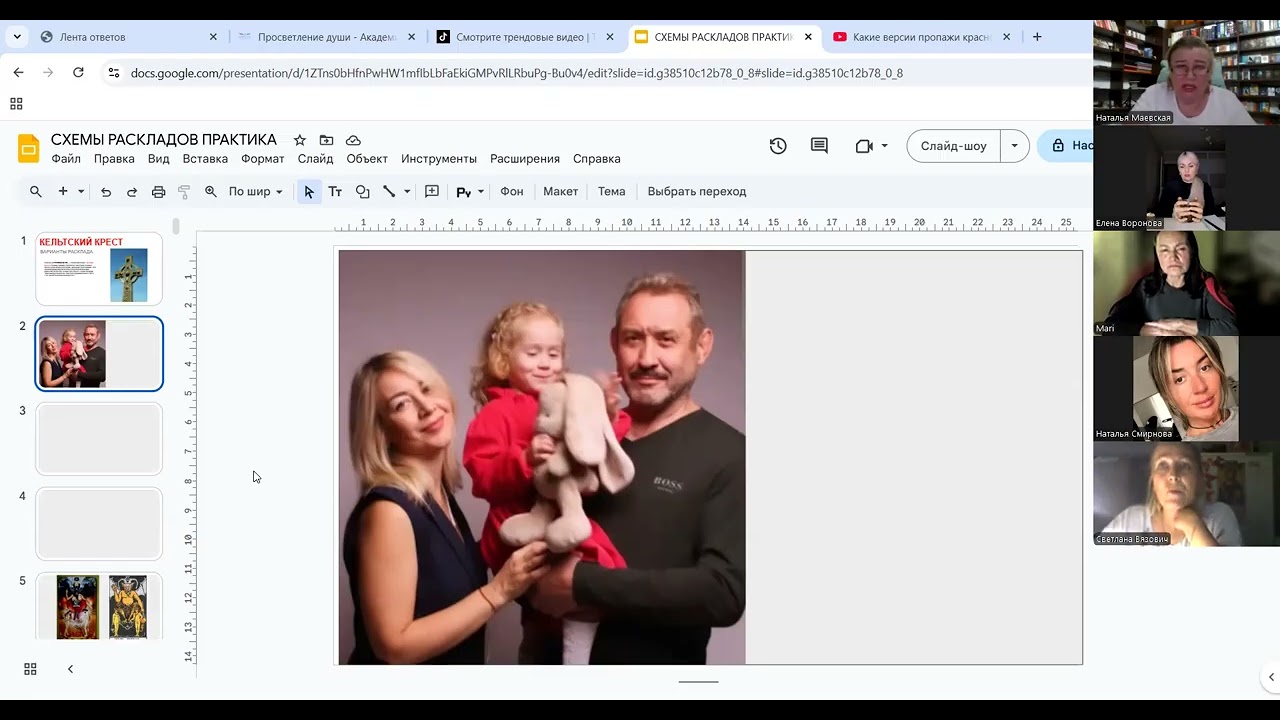Open the 'Справка' menu
Image resolution: width=1280 pixels, height=720 pixels.
coord(597,159)
